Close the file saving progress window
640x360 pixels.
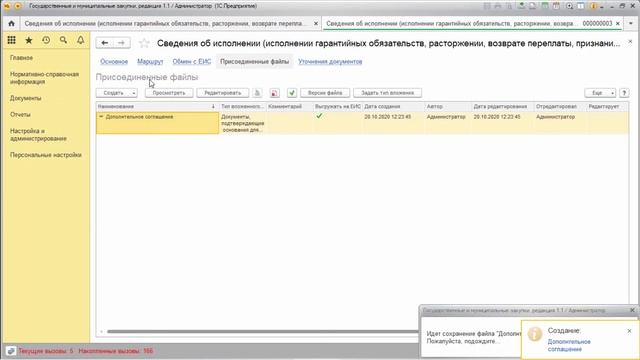(x=632, y=310)
